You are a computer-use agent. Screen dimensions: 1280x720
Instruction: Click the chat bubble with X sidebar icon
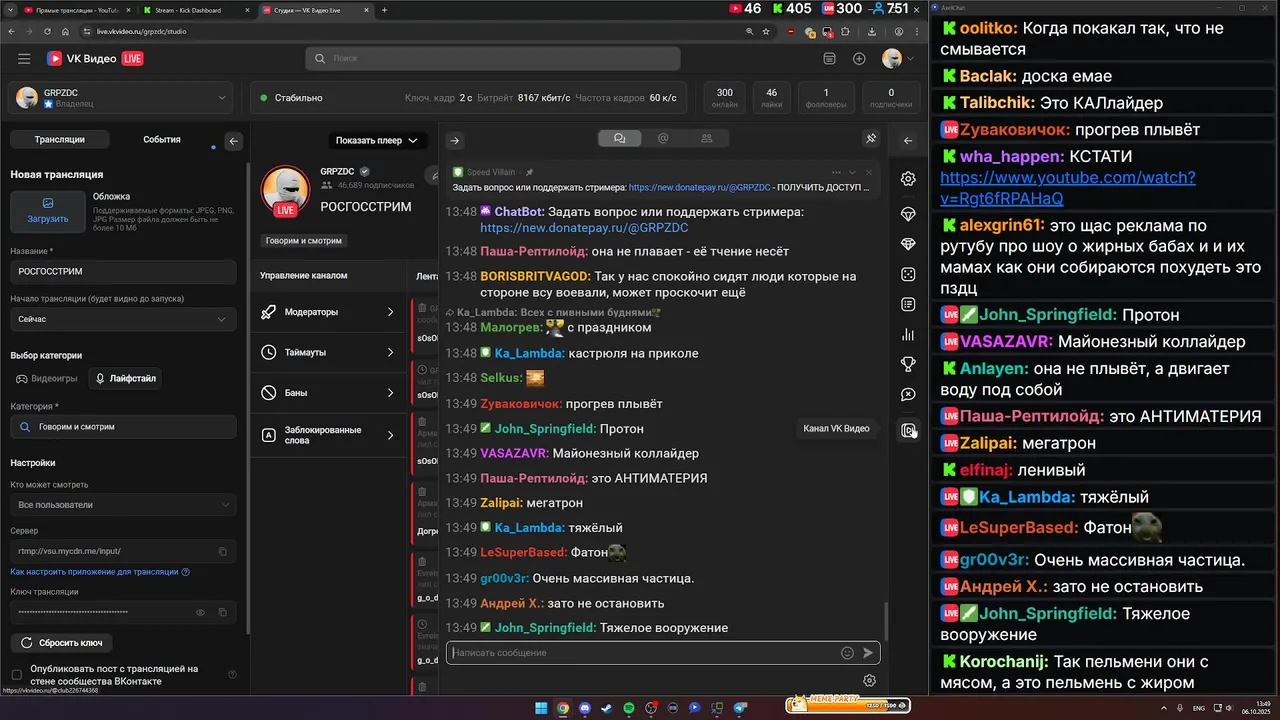(x=908, y=395)
